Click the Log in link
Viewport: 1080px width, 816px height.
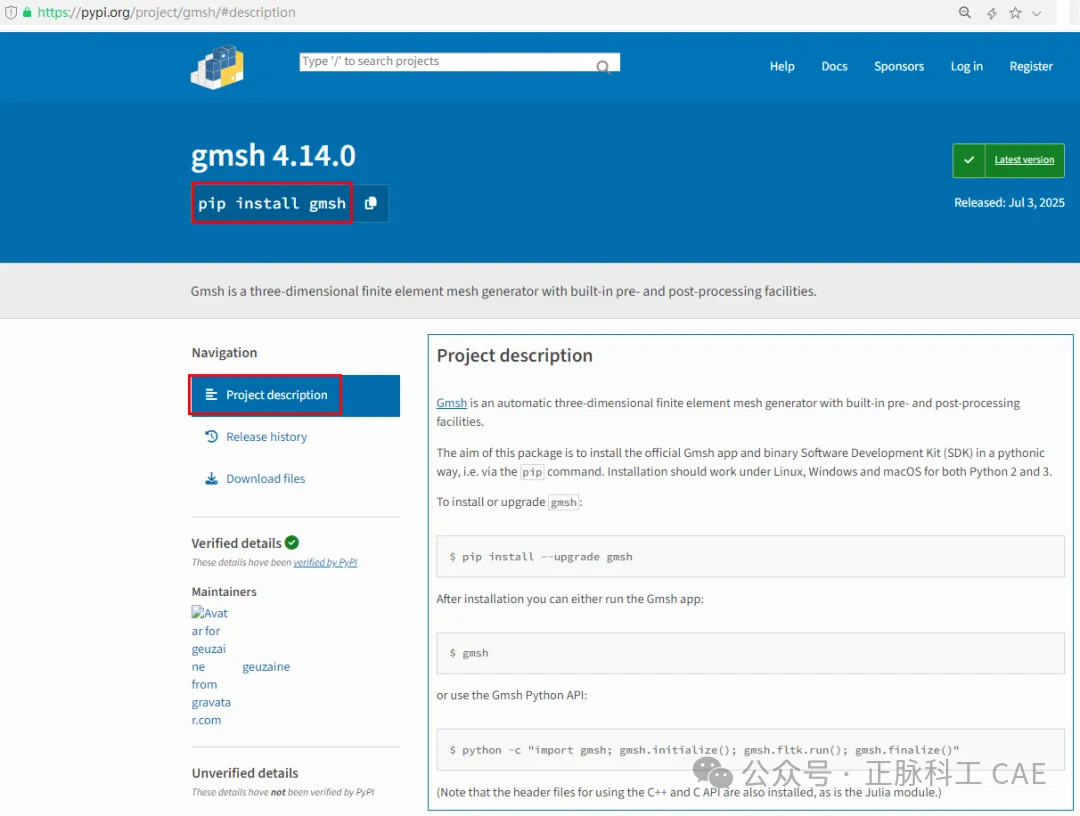pyautogui.click(x=966, y=66)
